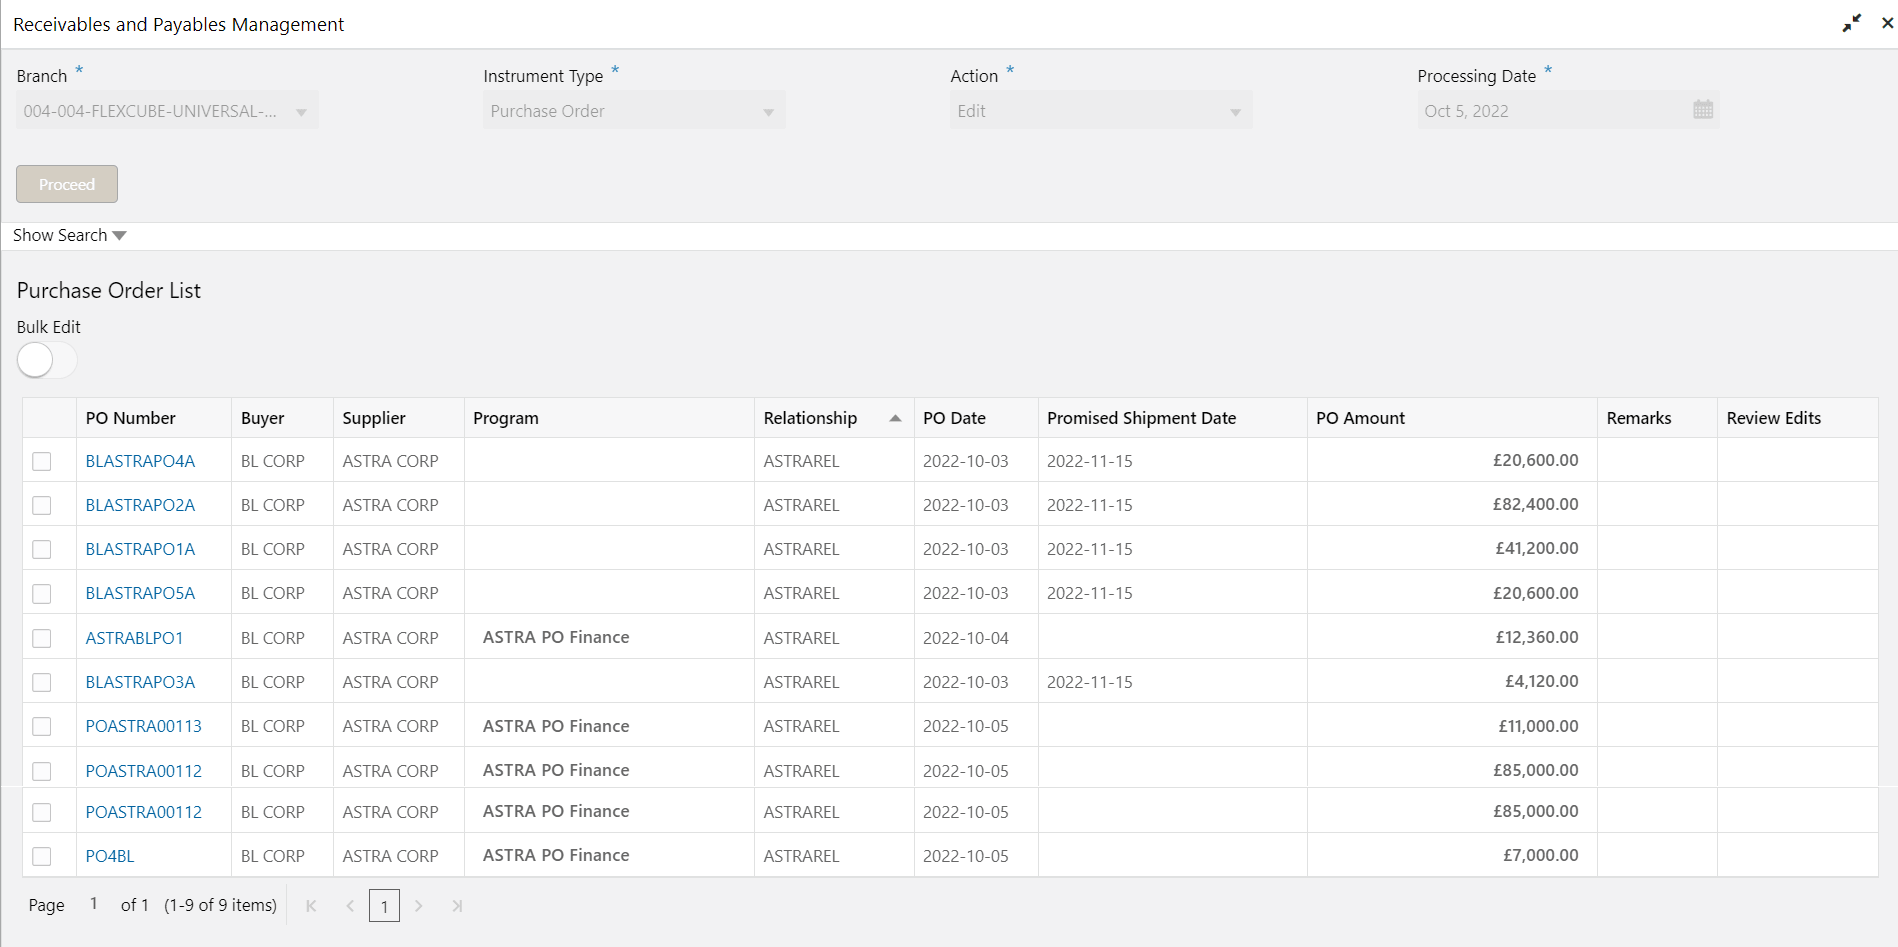Viewport: 1898px width, 947px height.
Task: Go to next page of results
Action: pyautogui.click(x=419, y=906)
